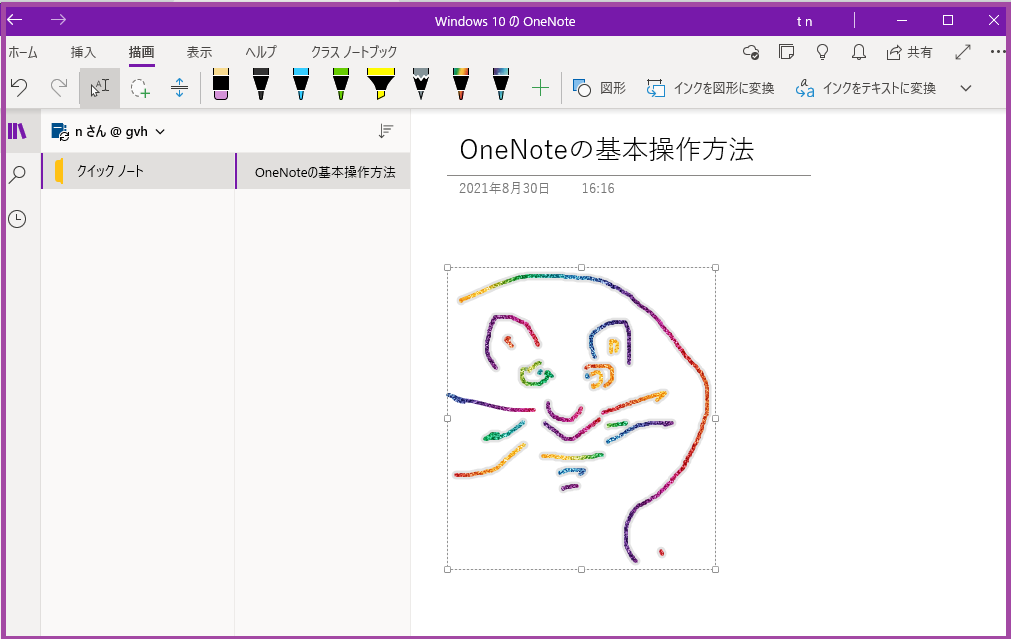
Task: Toggle full screen view with the diagonal arrow
Action: point(963,51)
